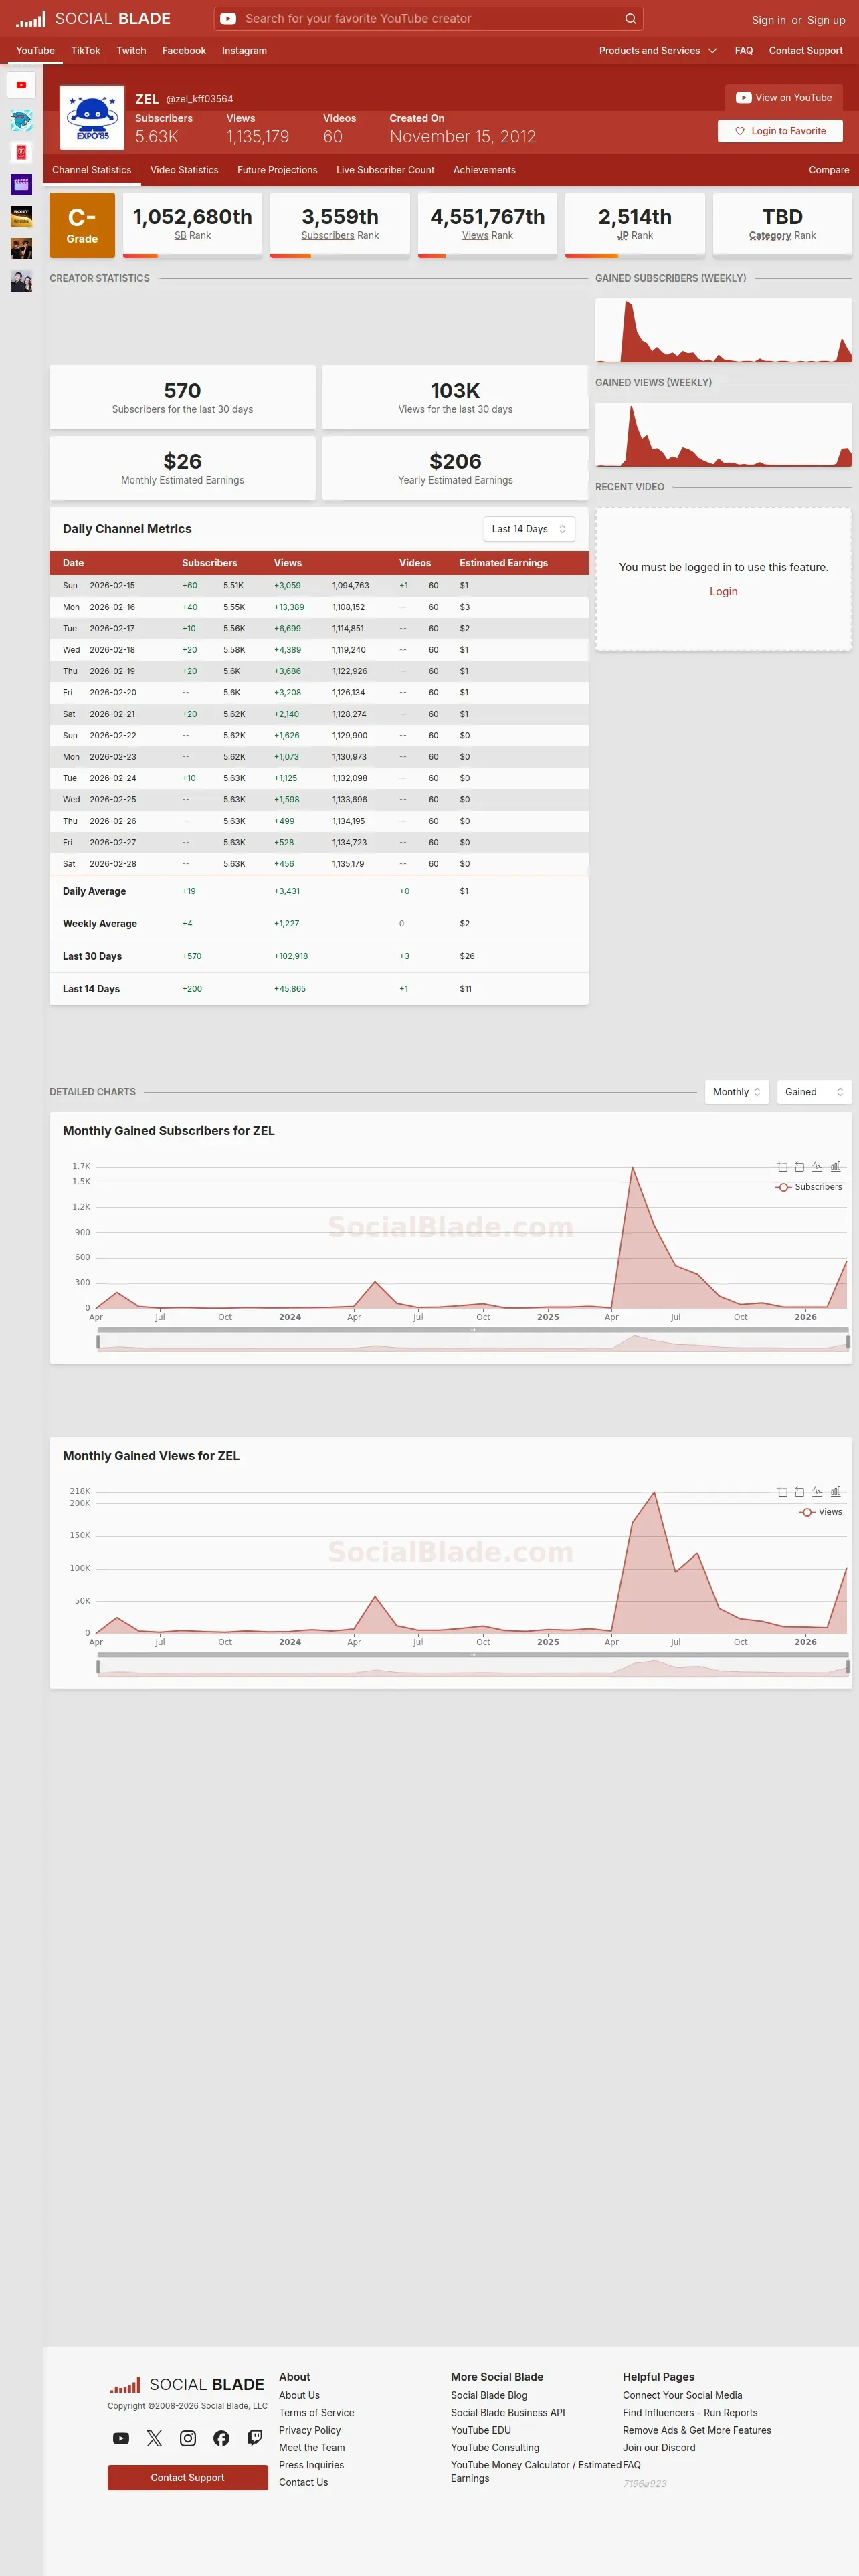859x2576 pixels.
Task: Toggle the Views legend series
Action: (821, 1512)
